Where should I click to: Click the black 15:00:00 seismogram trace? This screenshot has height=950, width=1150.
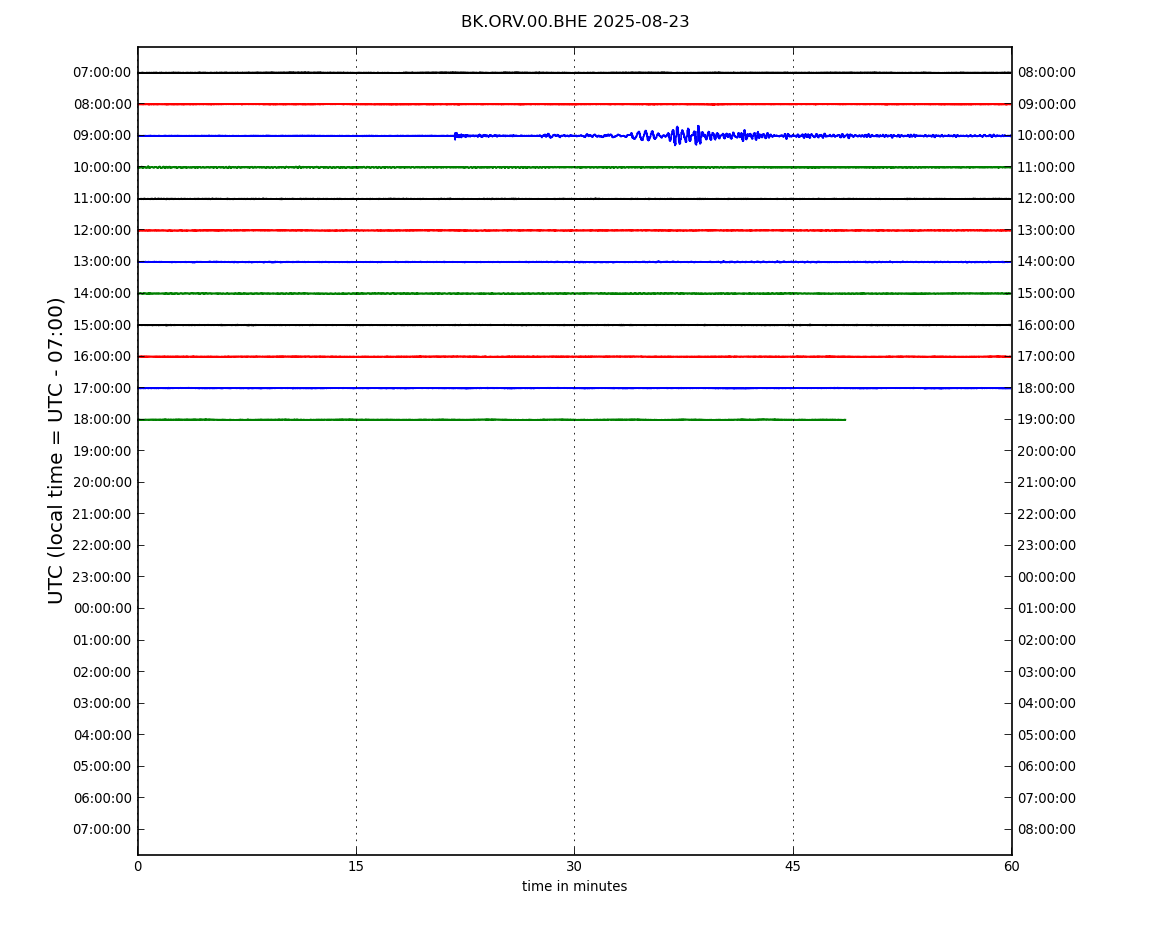tap(574, 325)
